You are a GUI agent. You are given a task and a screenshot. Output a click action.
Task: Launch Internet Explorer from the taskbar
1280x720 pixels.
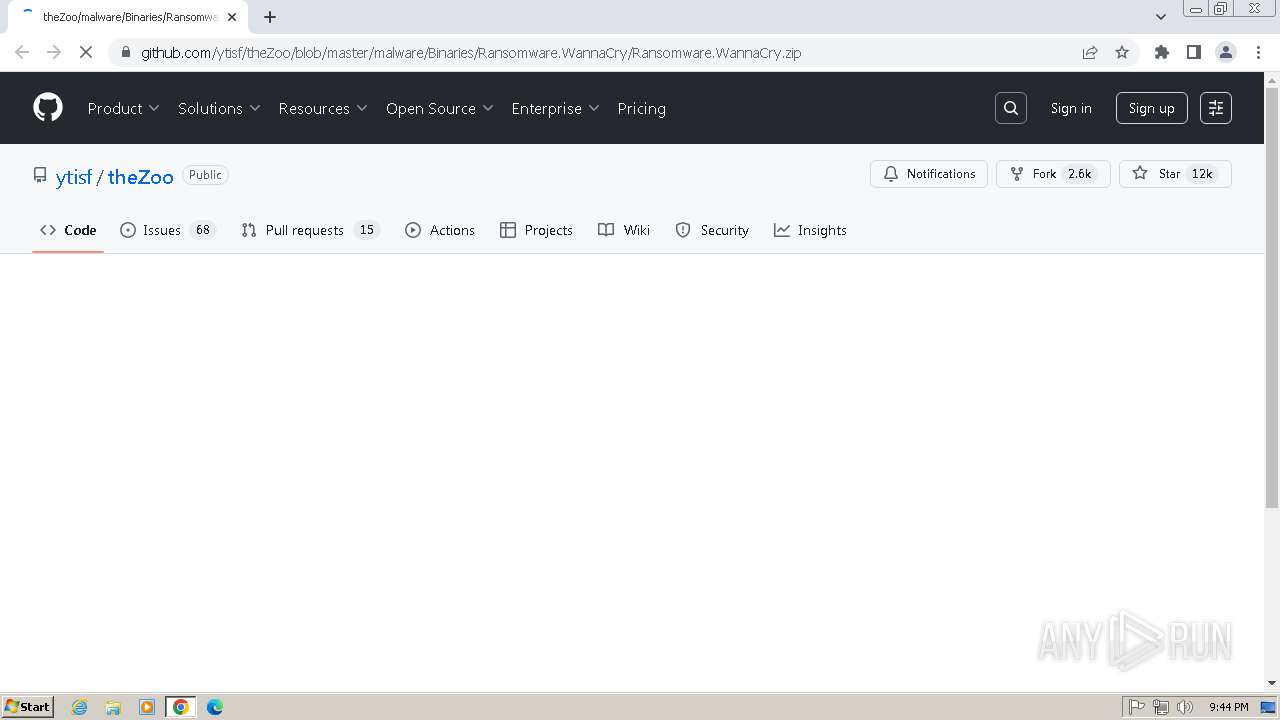(80, 707)
